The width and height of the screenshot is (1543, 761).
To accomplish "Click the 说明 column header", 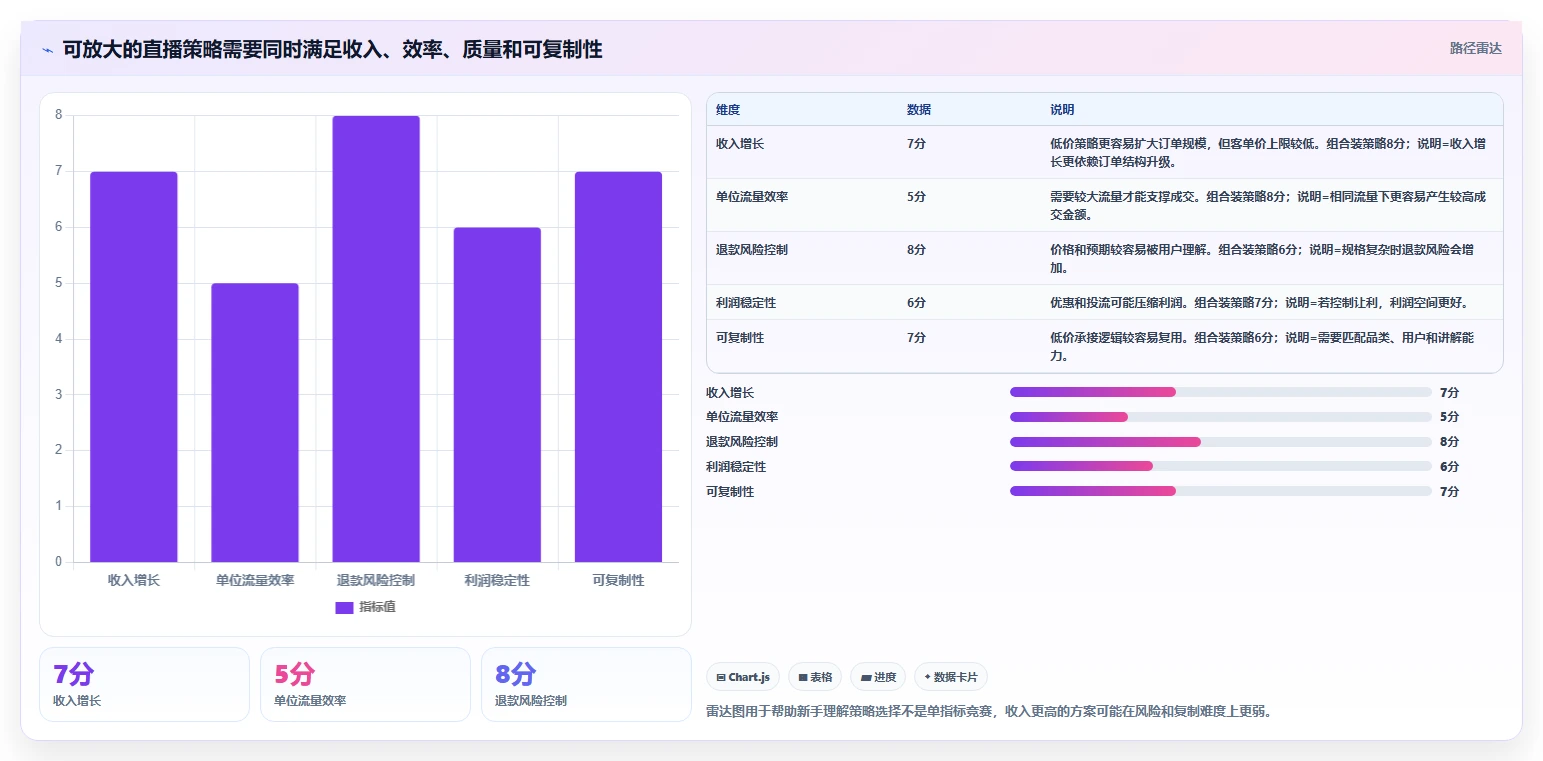I will [1062, 109].
